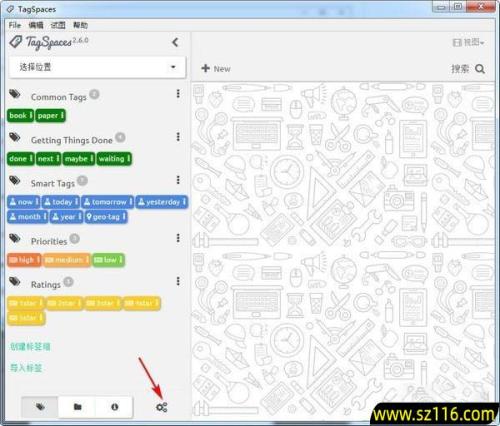Open the 视图 view dropdown at top right
Viewport: 500px width, 426px height.
pos(468,42)
